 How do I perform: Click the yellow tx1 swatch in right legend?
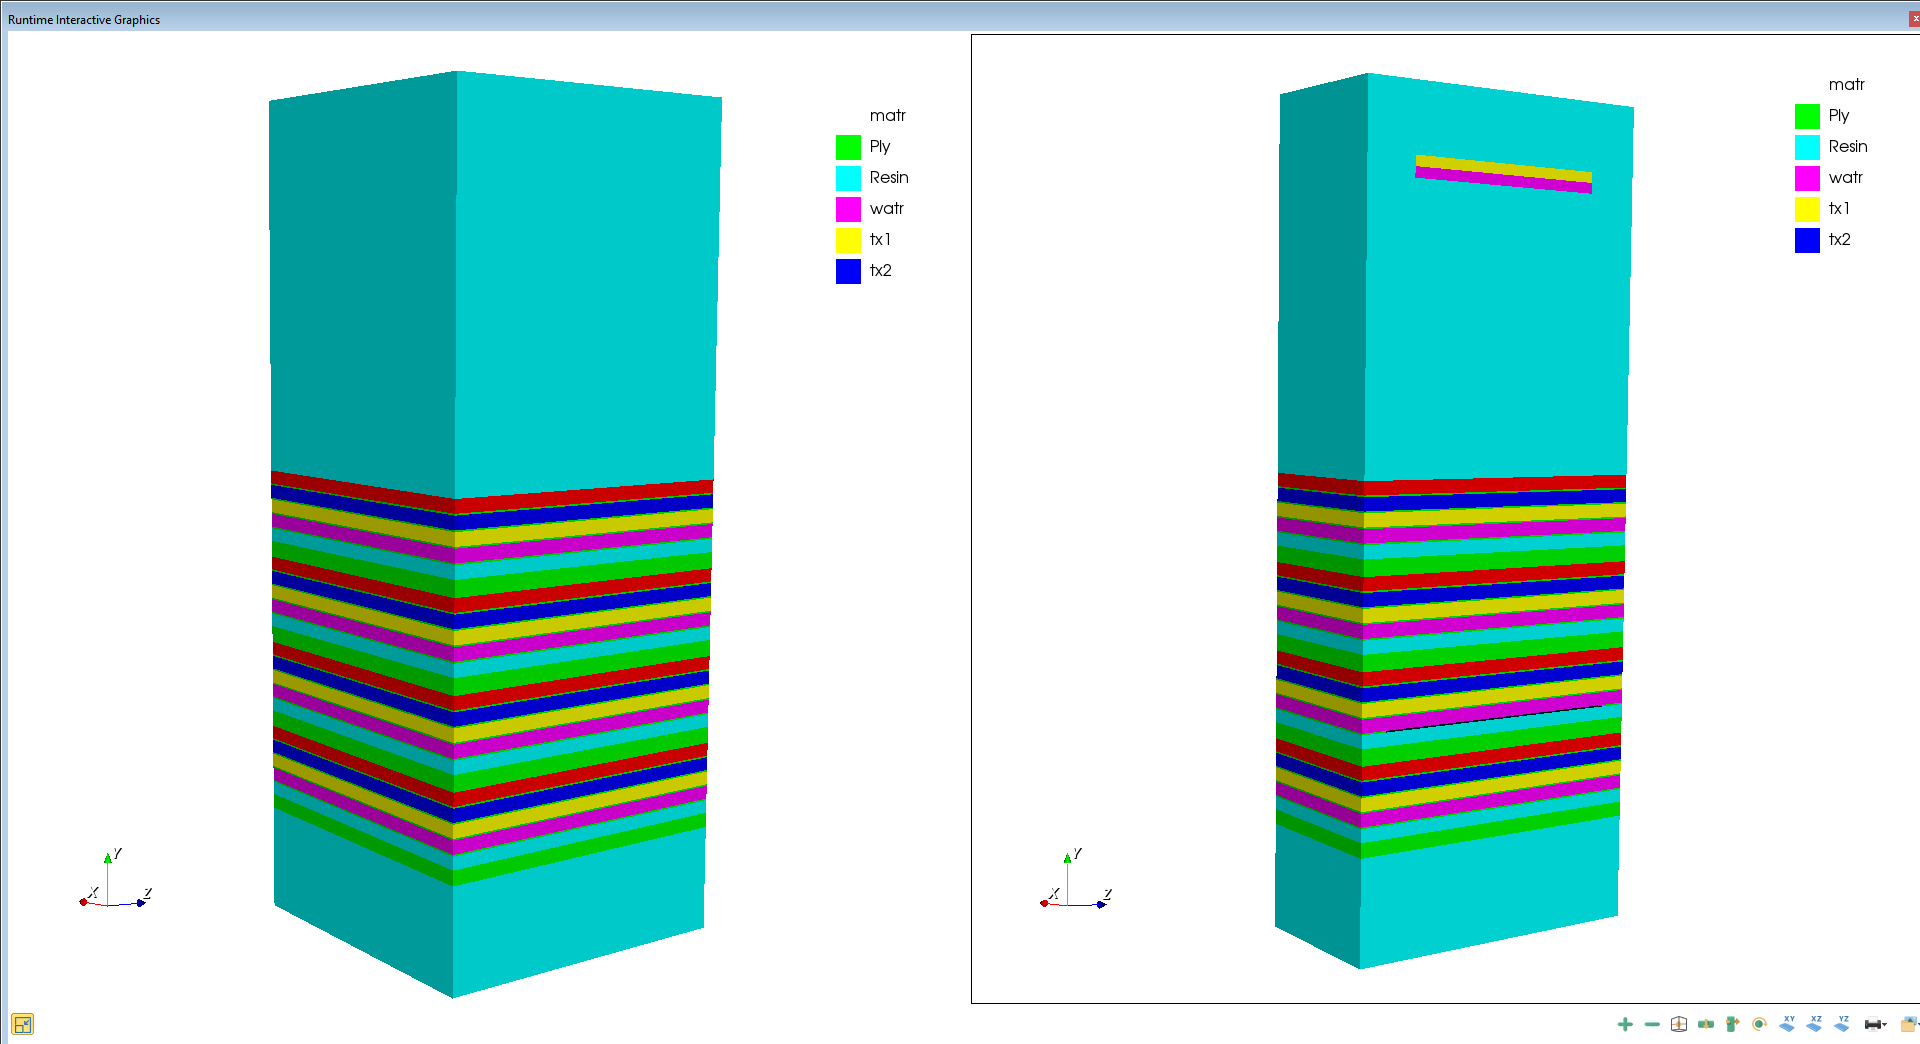coord(1807,209)
